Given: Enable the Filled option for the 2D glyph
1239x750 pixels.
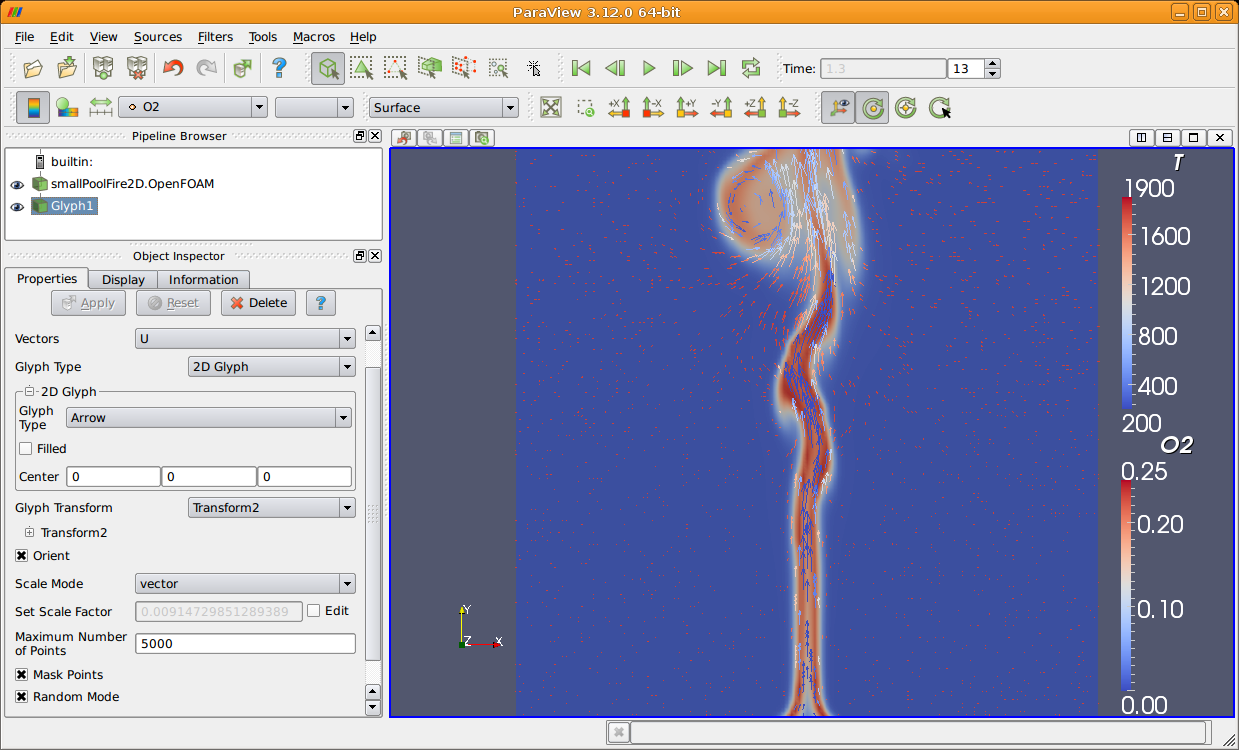Looking at the screenshot, I should pos(26,448).
